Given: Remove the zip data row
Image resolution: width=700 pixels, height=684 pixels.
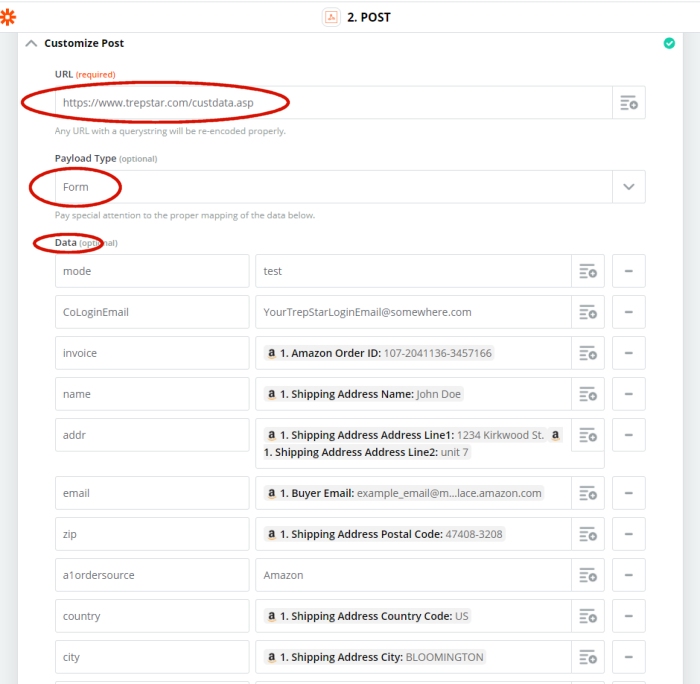Looking at the screenshot, I should click(629, 534).
